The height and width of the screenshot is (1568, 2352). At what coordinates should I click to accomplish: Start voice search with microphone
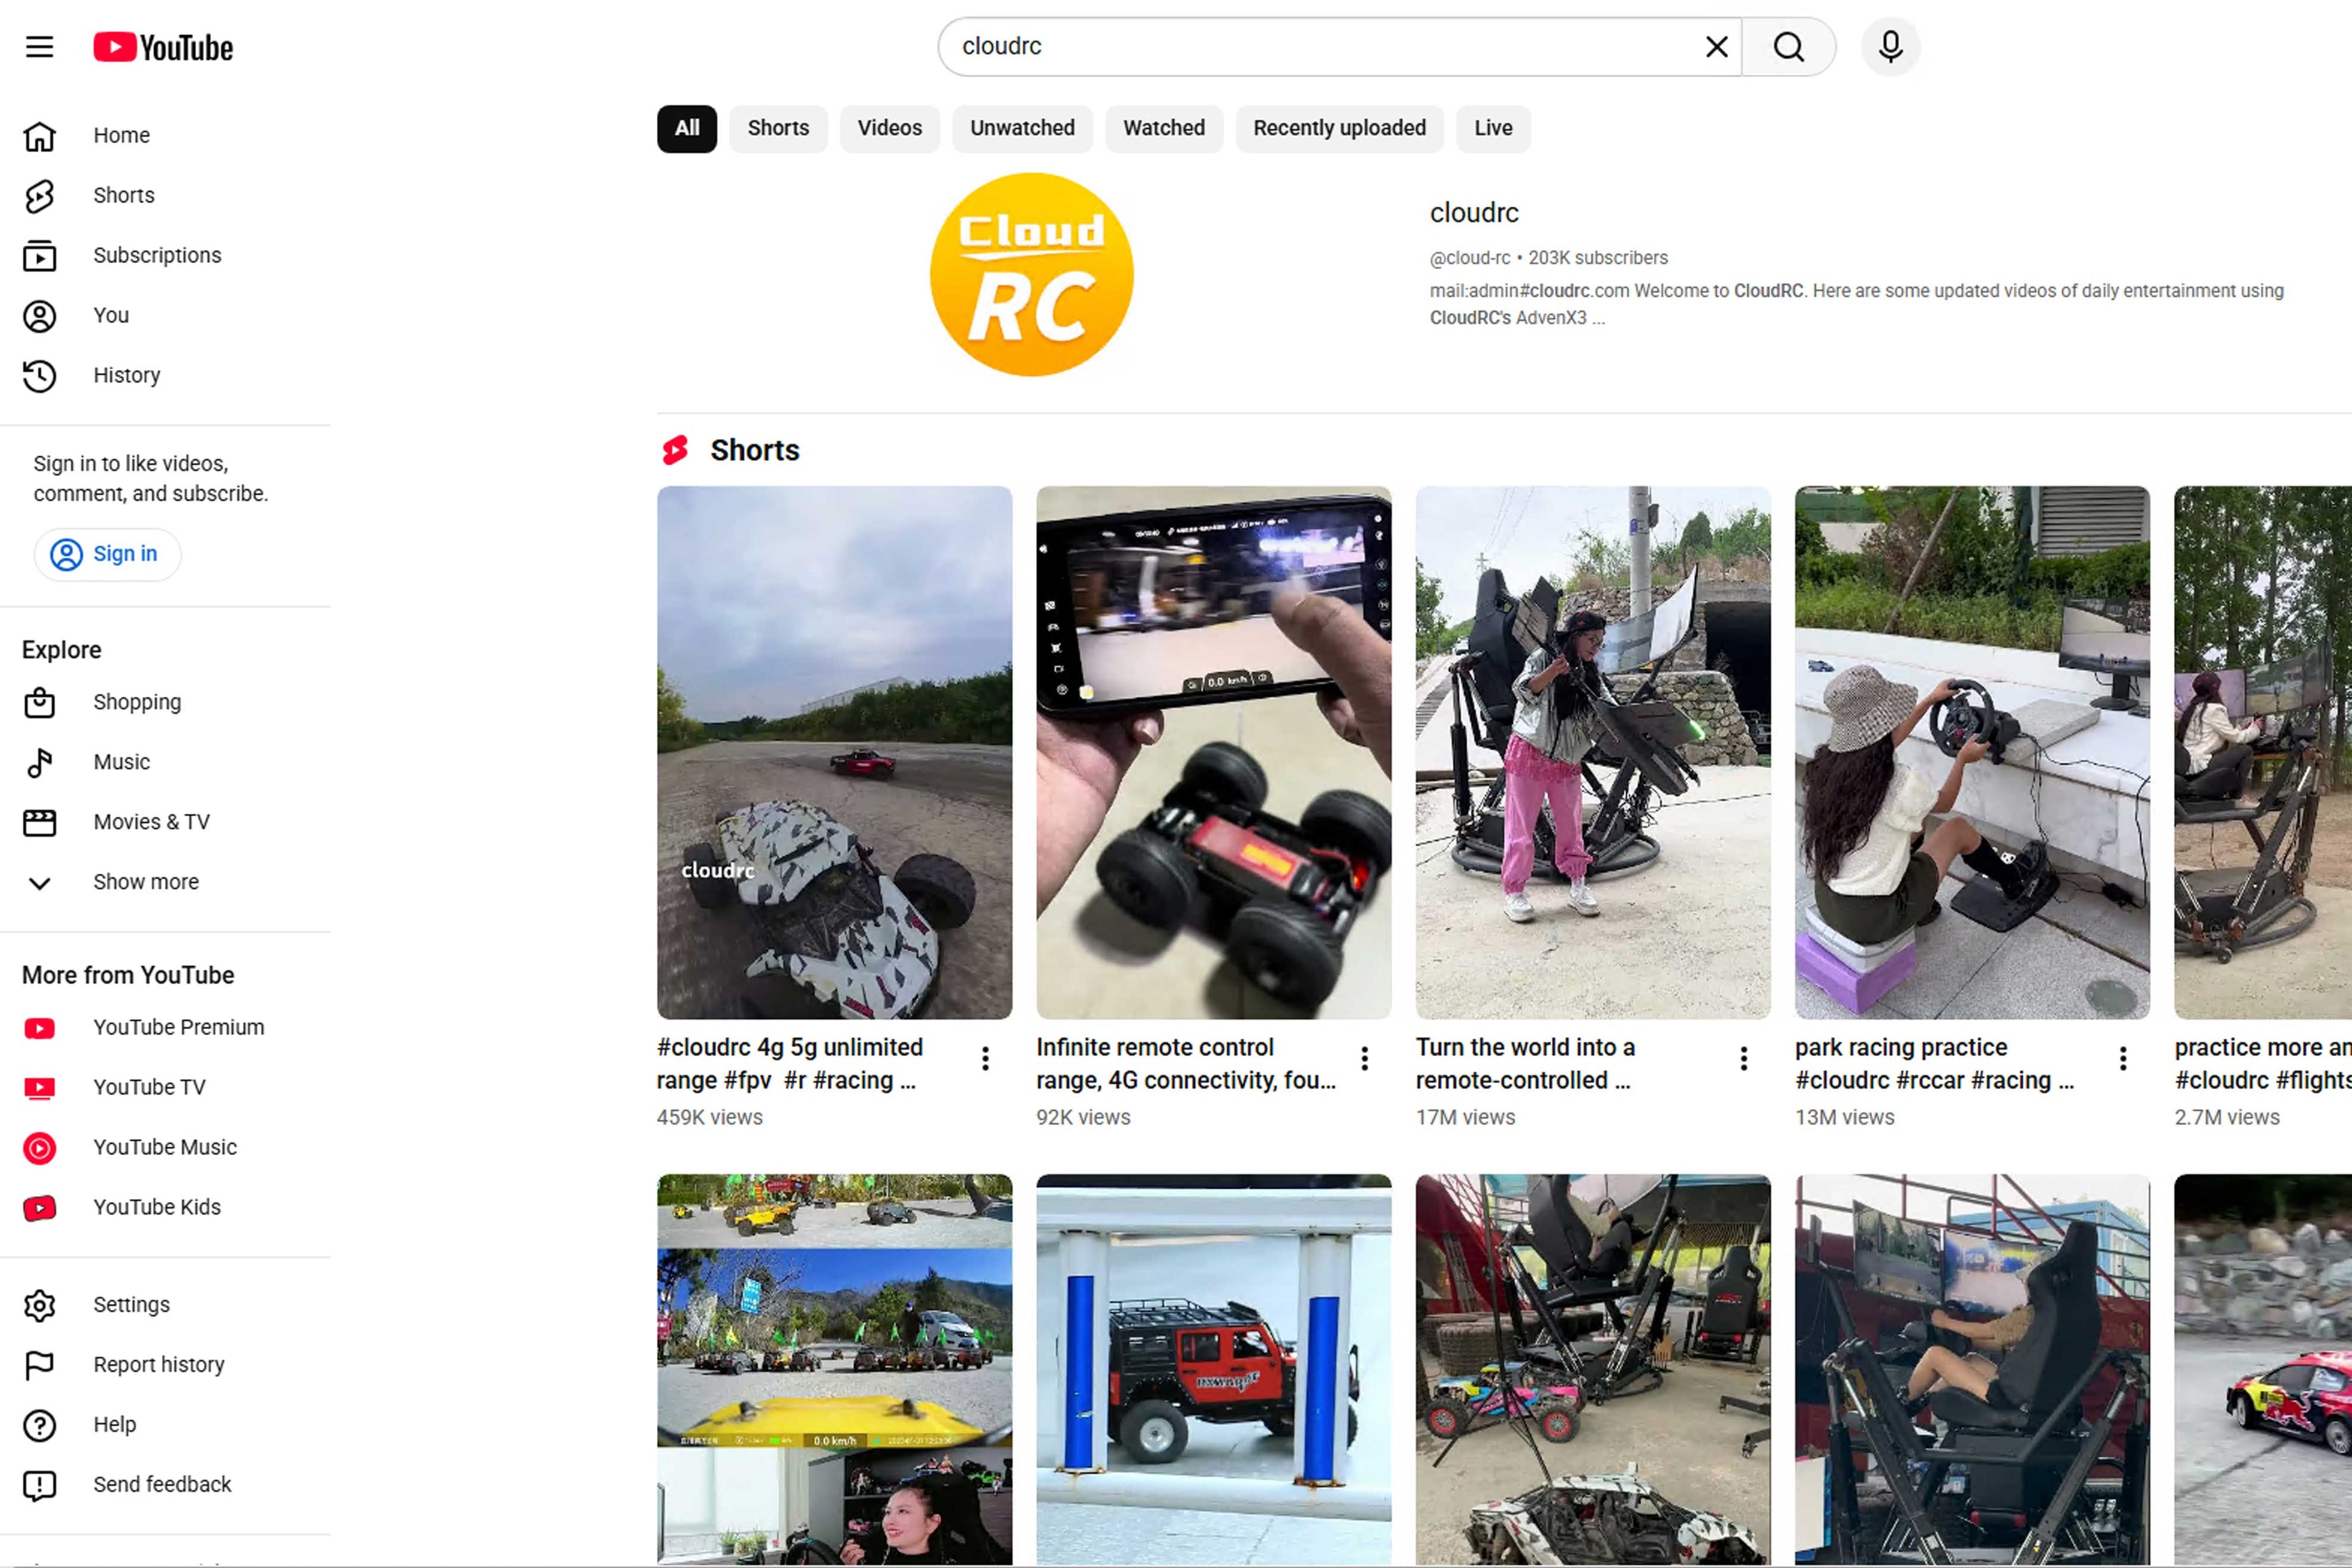pos(1889,47)
